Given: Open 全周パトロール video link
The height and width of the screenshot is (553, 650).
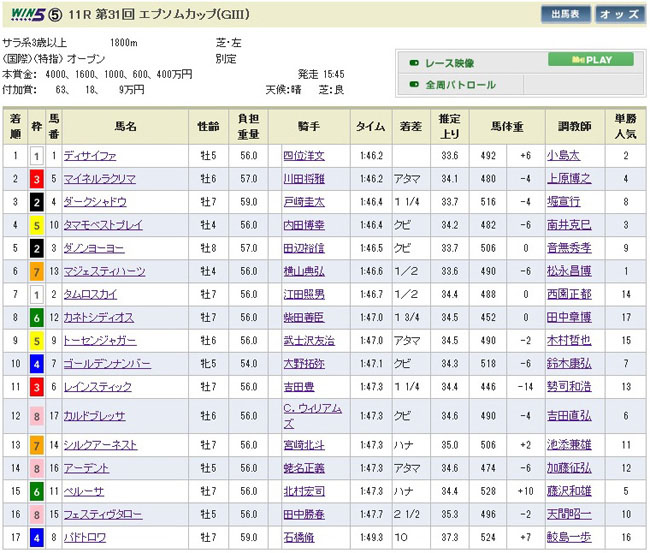Looking at the screenshot, I should [x=460, y=85].
